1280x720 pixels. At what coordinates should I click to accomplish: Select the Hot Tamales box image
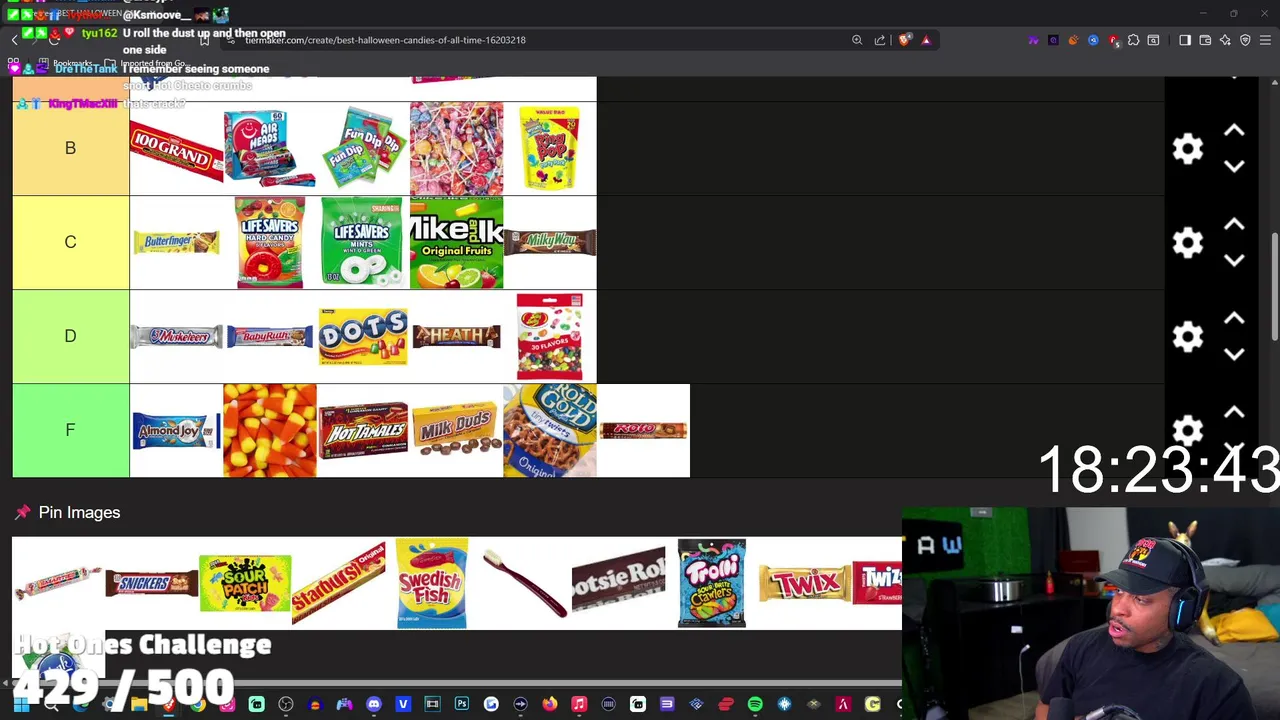click(x=363, y=431)
